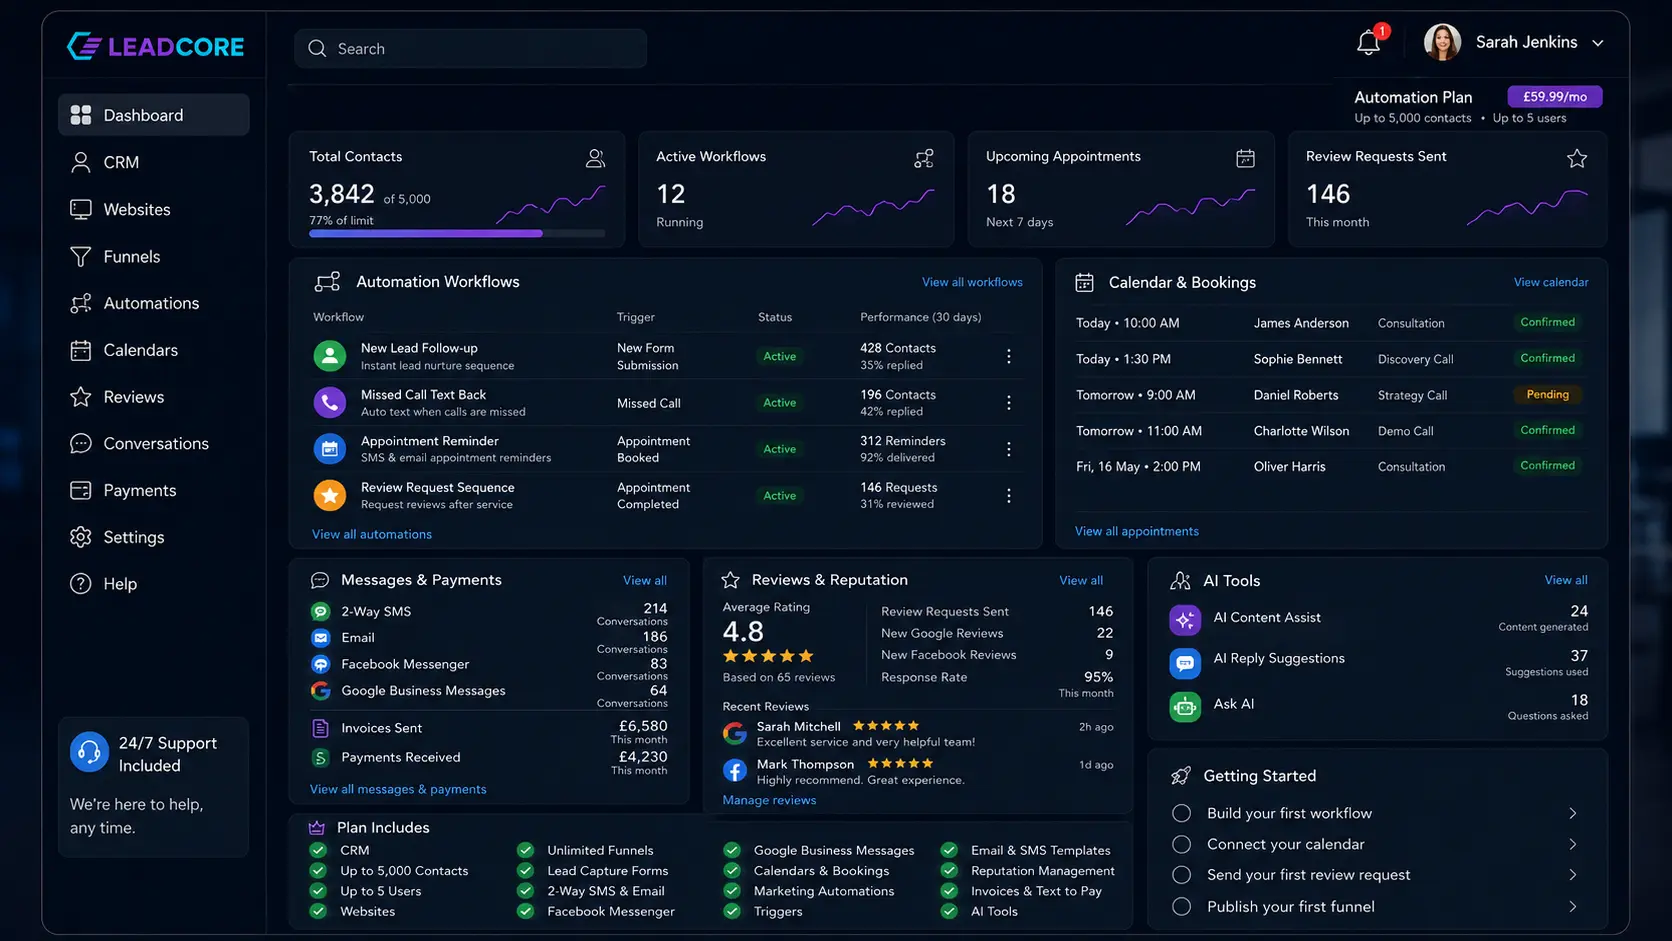Click the search magnifier icon
This screenshot has height=941, width=1672.
click(317, 48)
